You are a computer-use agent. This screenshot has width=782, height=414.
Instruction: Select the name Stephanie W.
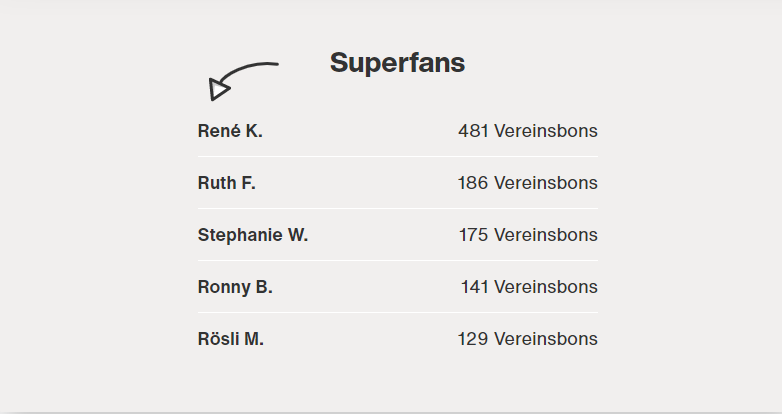pos(253,235)
